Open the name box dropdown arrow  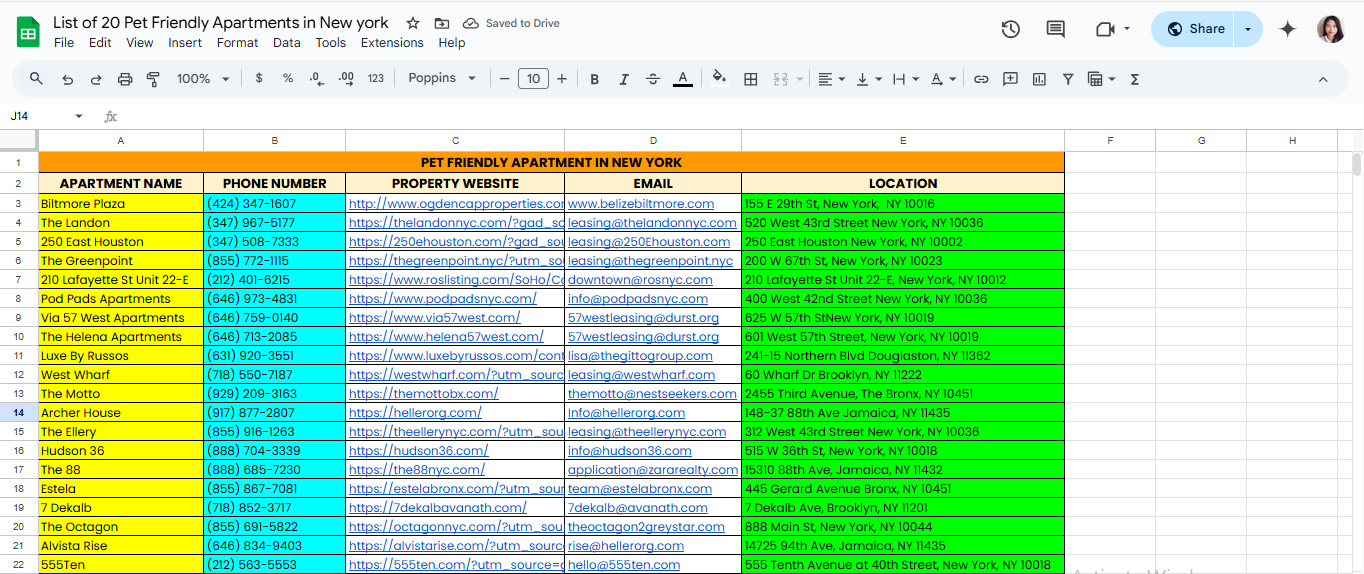(x=79, y=116)
